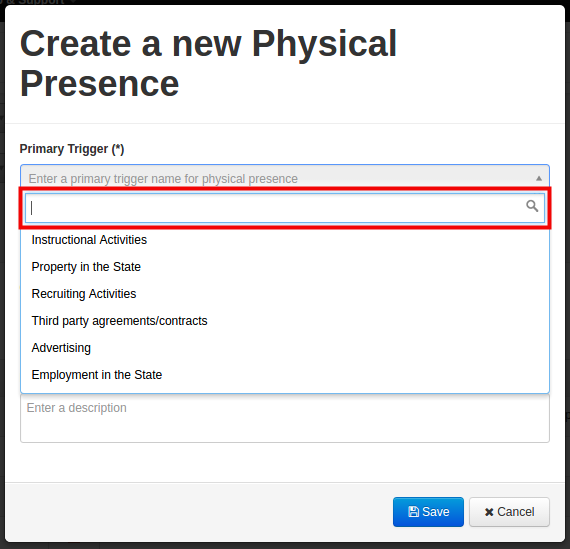Cancel the physical presence dialog

coord(509,512)
